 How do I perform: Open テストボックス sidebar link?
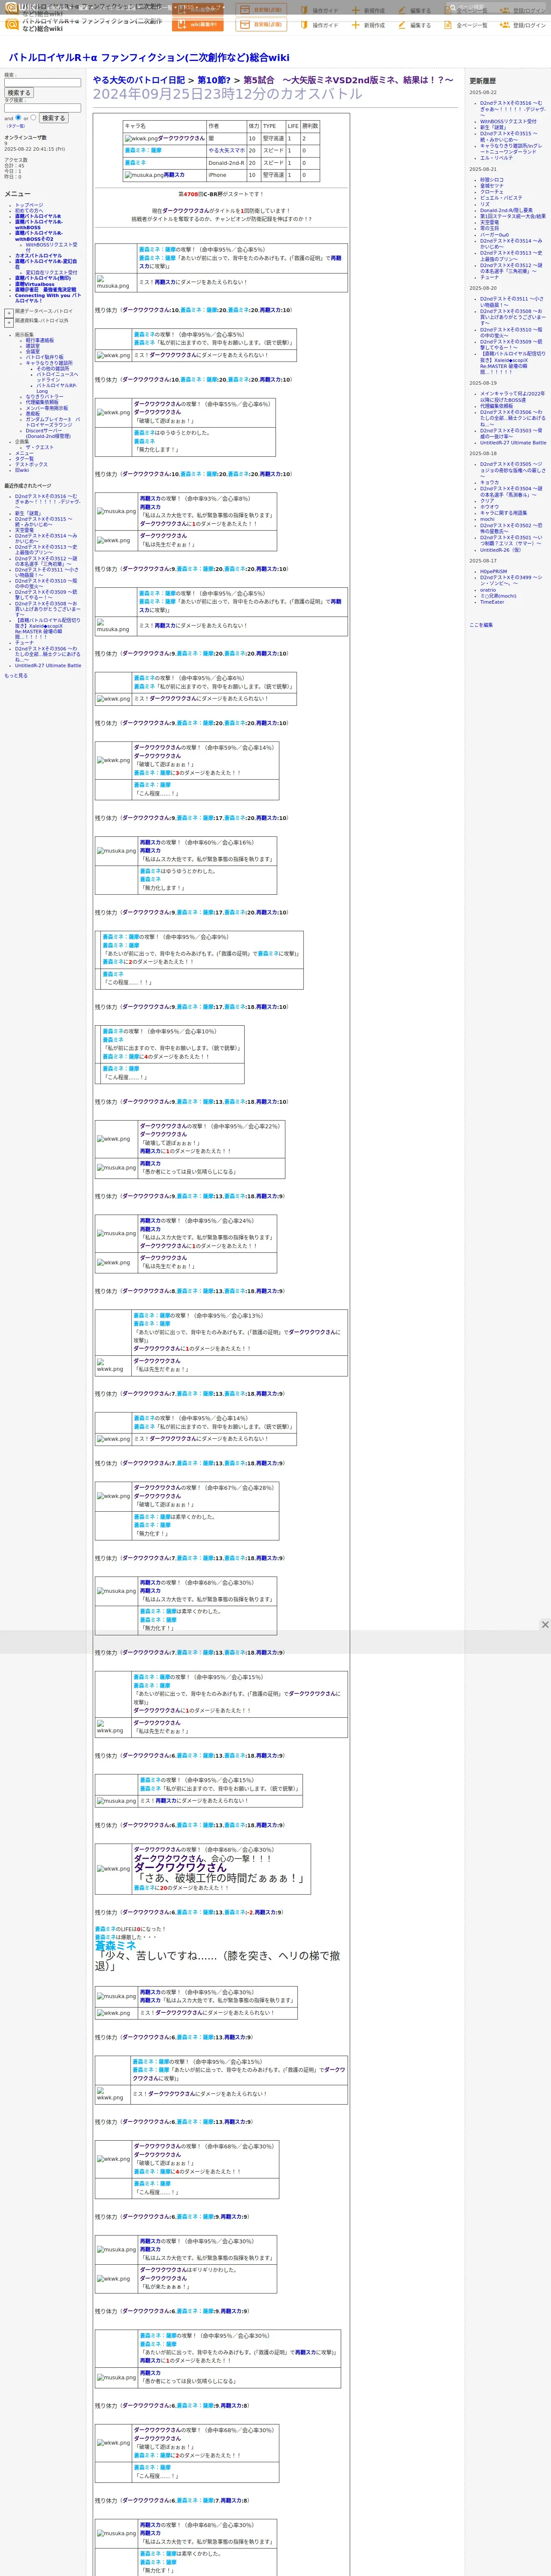click(31, 464)
